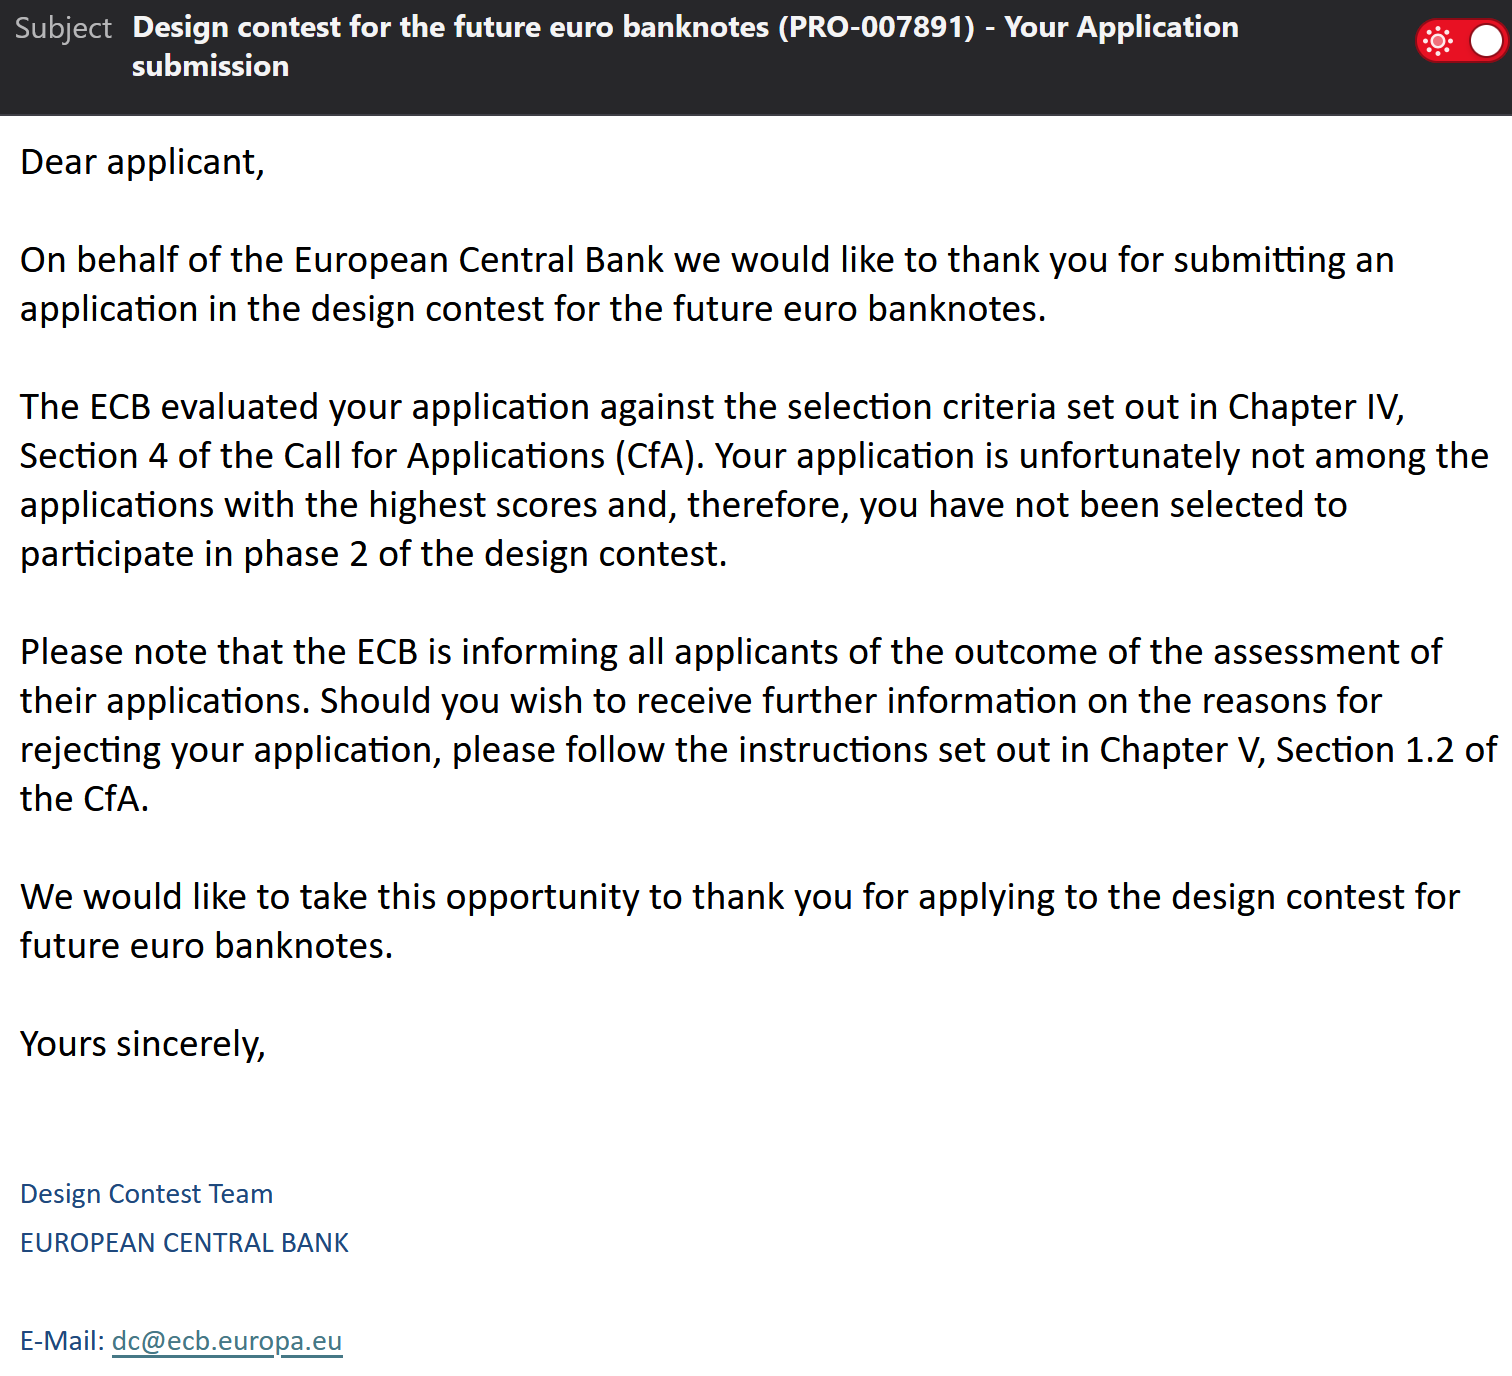Click the sun icon inside the red switch
The image size is (1512, 1376).
1439,41
